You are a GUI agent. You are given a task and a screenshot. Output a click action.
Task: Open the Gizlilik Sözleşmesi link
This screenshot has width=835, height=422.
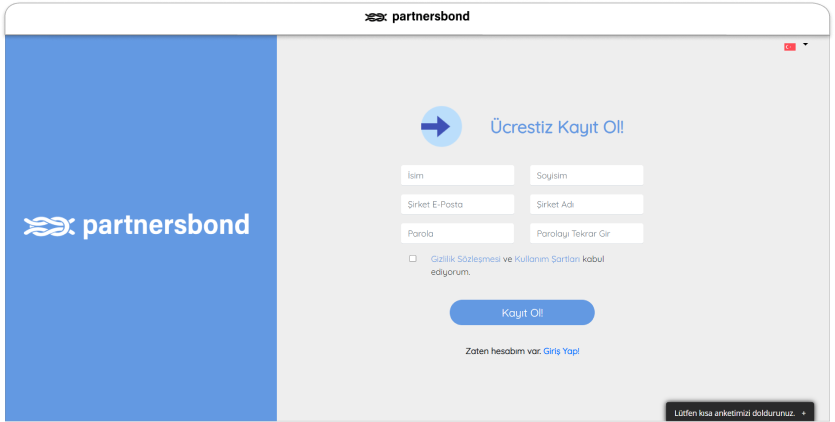point(465,259)
